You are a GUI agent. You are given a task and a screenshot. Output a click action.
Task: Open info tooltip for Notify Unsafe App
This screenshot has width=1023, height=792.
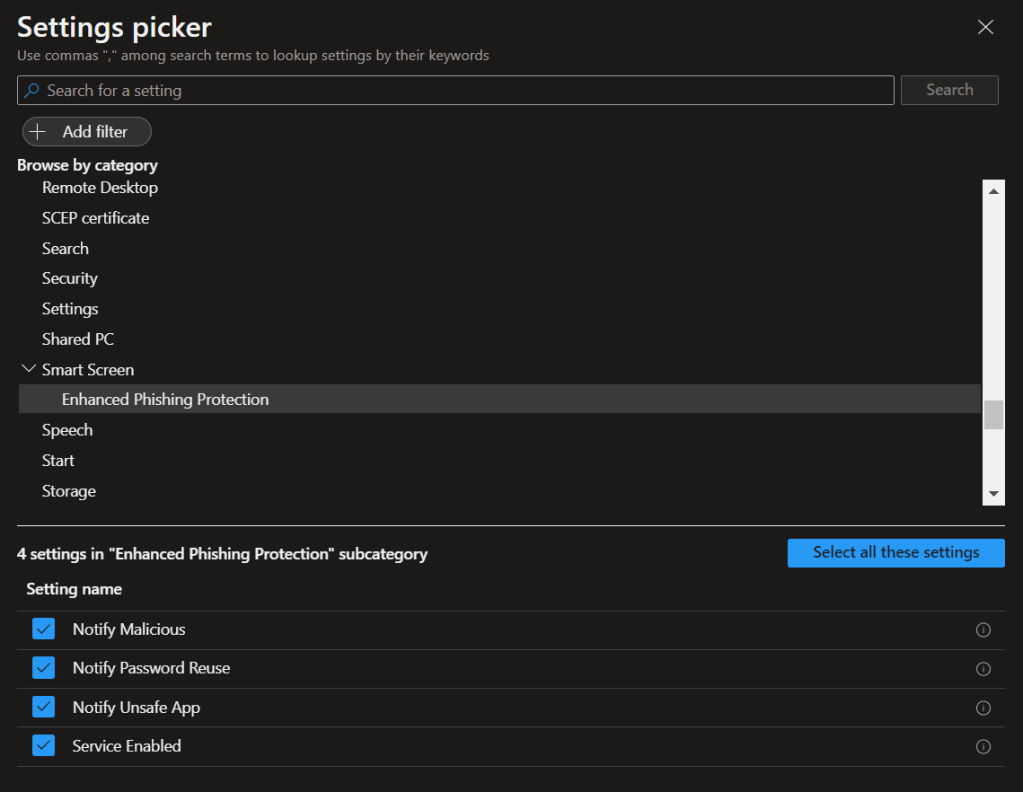982,707
